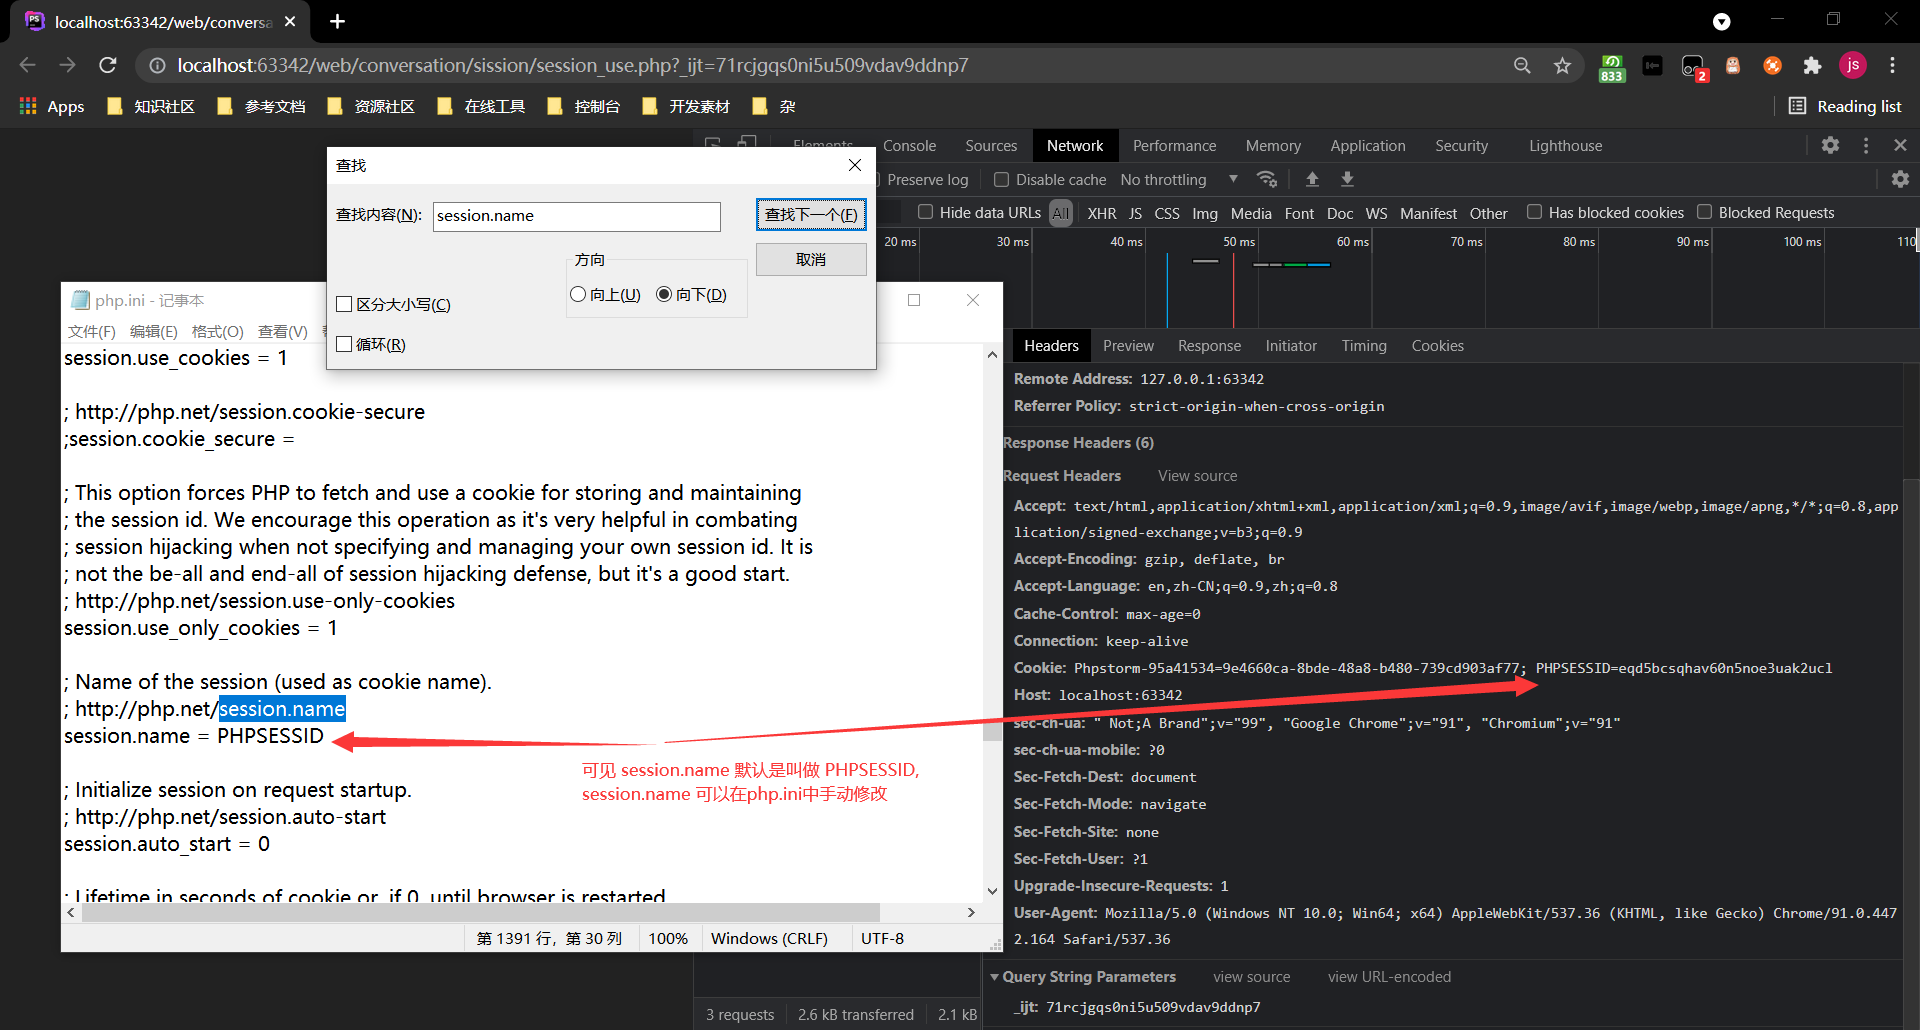Click Notepad horizontal scroll right arrow
The height and width of the screenshot is (1030, 1920).
[971, 912]
